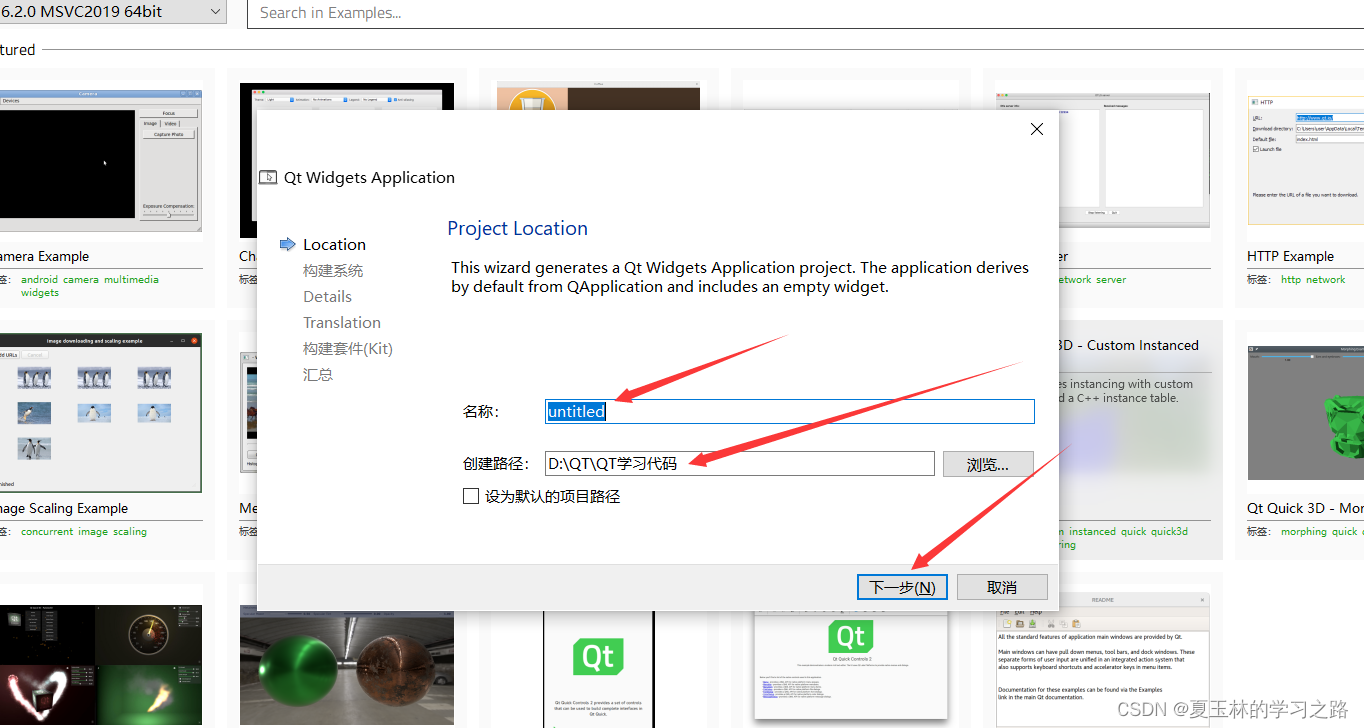Open the Qt Quick Controls 2 thumbnail

pyautogui.click(x=850, y=664)
